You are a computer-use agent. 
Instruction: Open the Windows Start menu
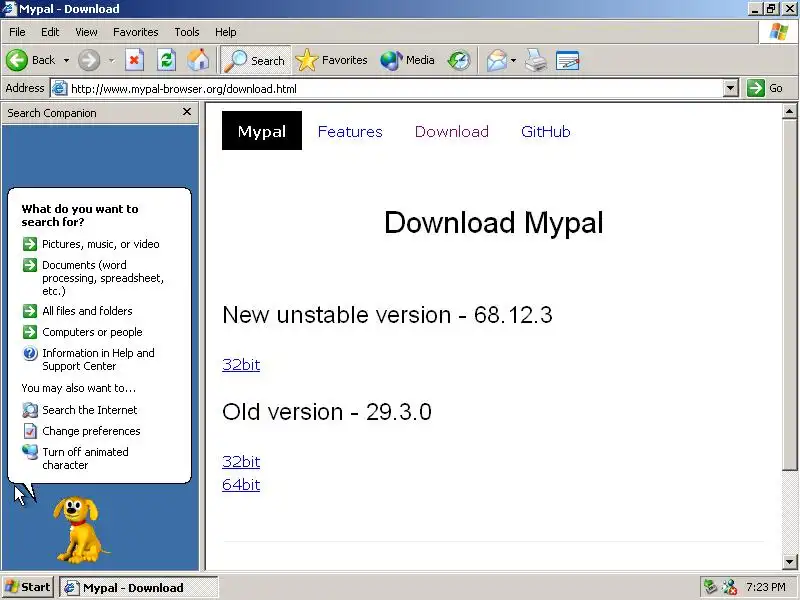click(28, 587)
